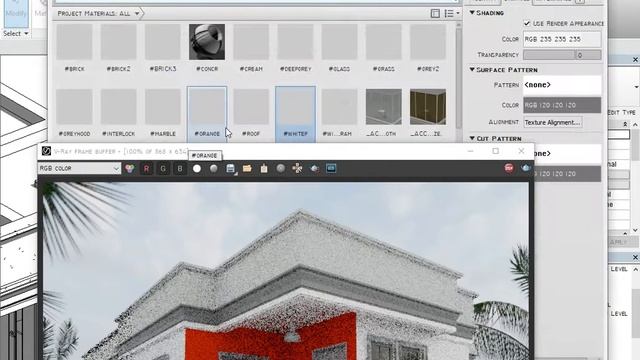Select the #DEEPGREY material thumbnail

point(296,42)
